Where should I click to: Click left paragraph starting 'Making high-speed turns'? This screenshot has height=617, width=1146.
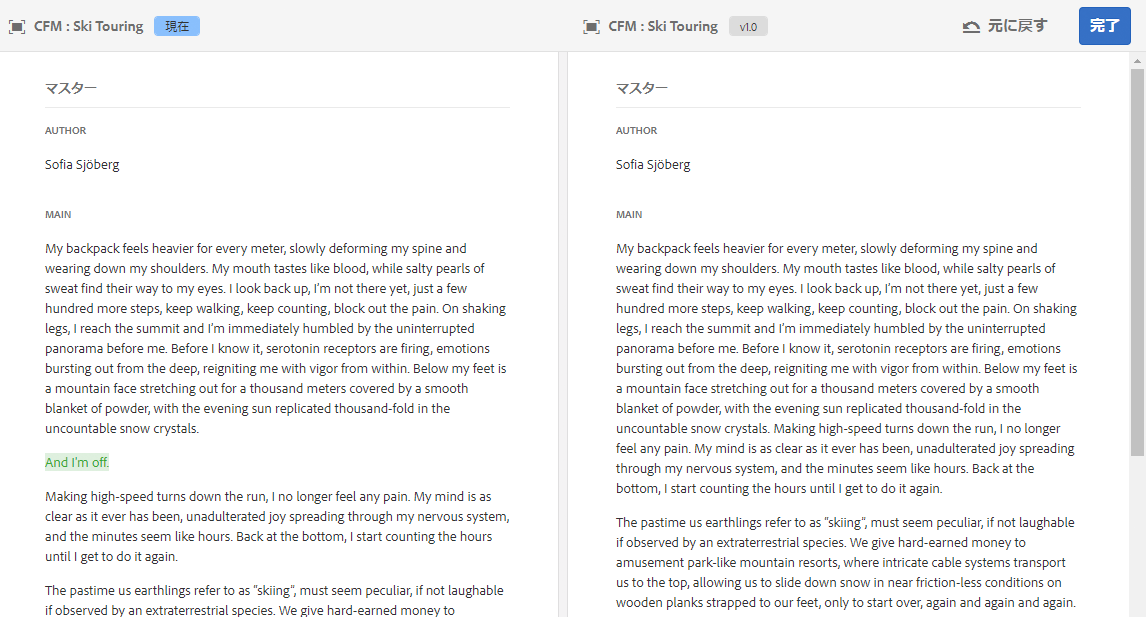pos(277,526)
